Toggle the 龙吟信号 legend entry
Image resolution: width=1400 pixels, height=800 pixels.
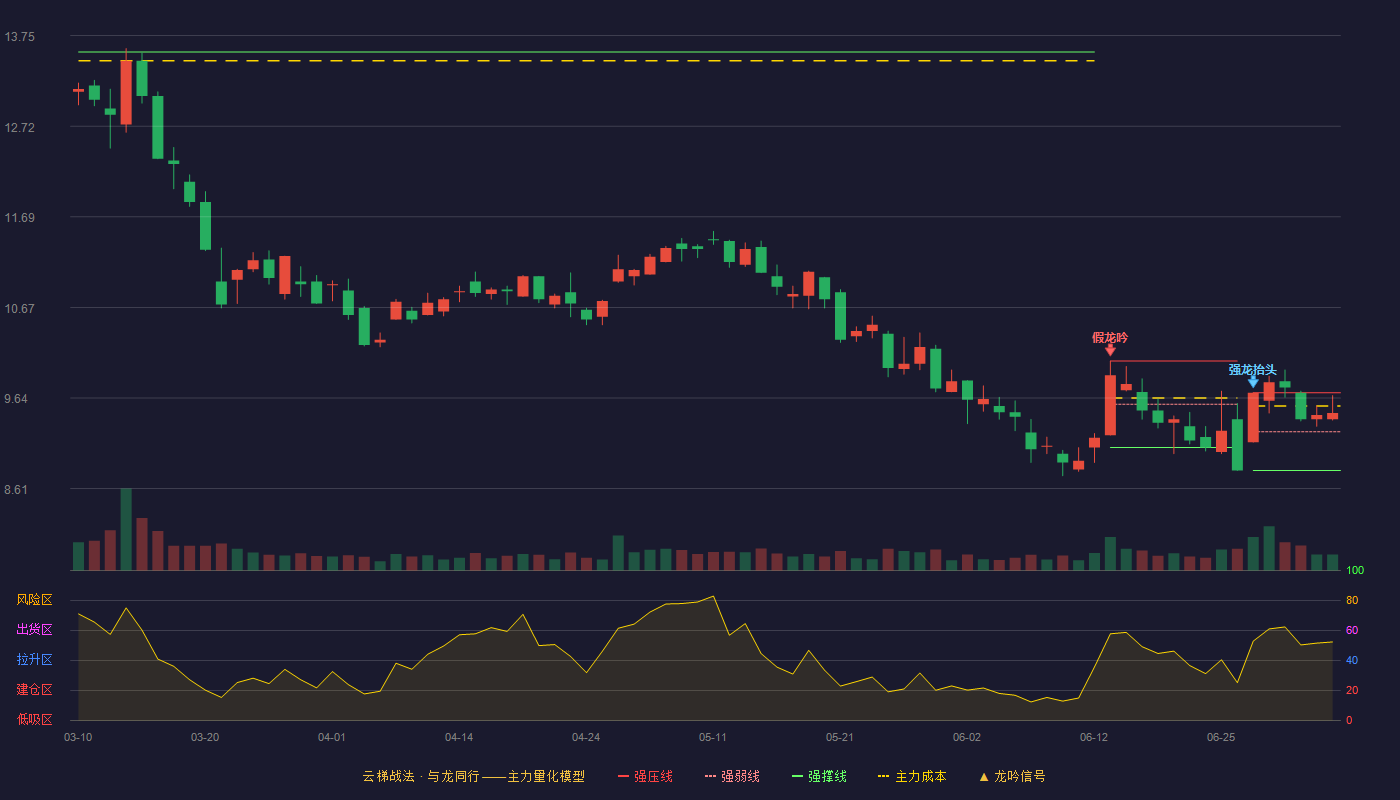click(x=1012, y=776)
